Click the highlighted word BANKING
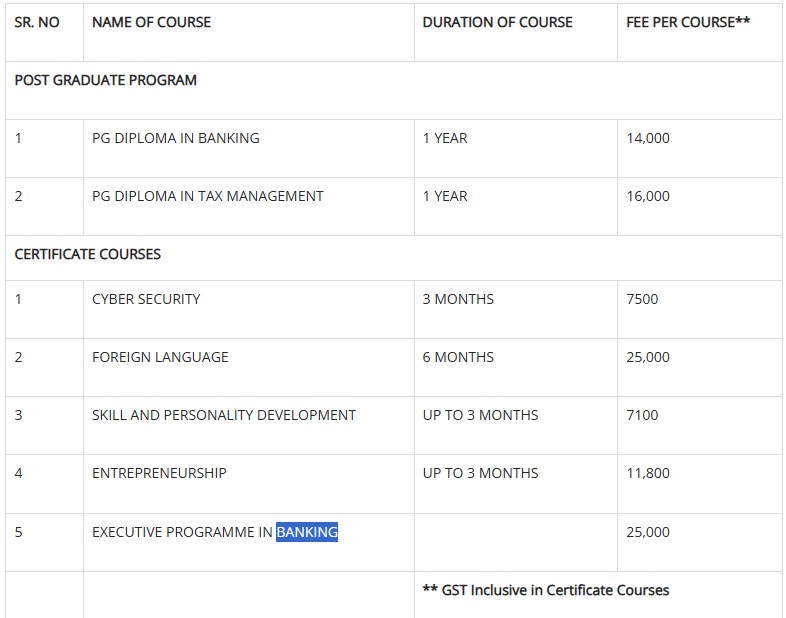The image size is (786, 618). [307, 532]
